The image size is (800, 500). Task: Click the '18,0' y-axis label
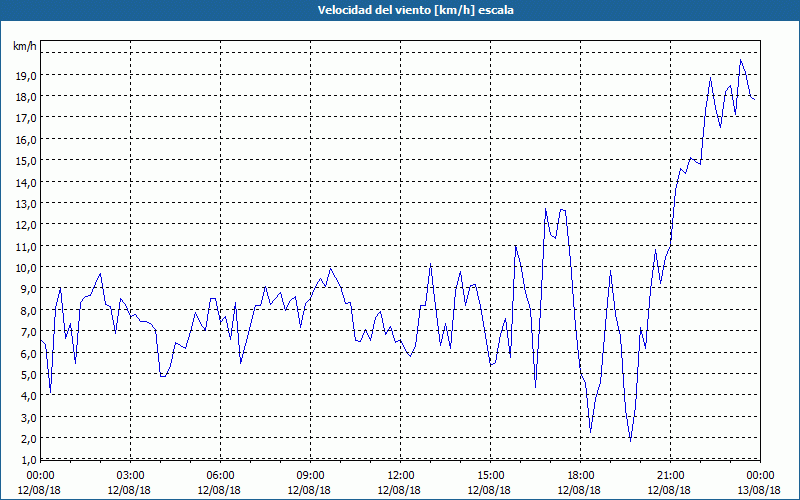point(26,97)
